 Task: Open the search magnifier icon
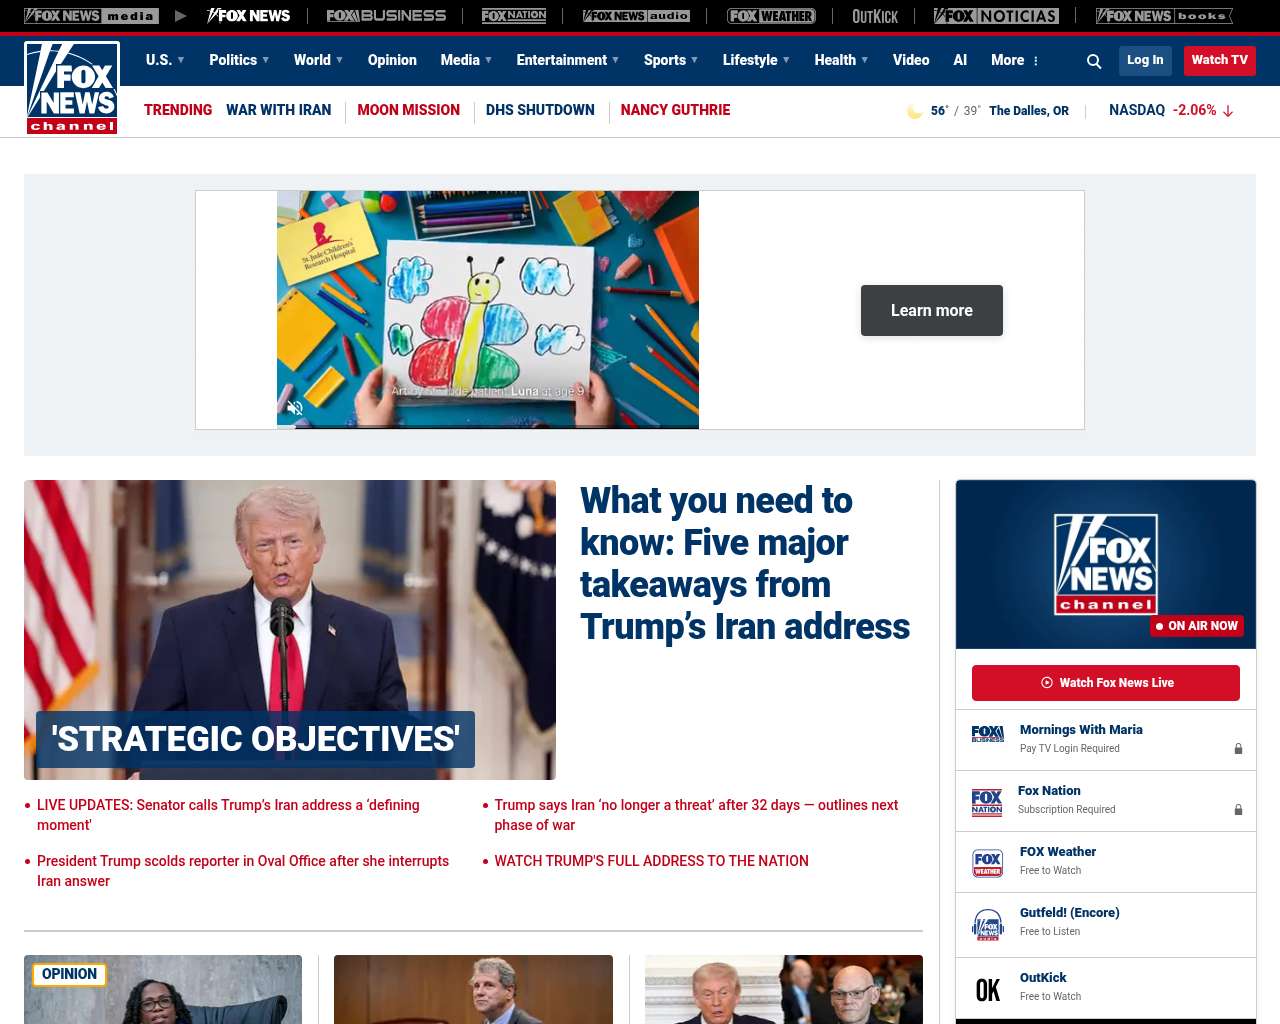1094,61
